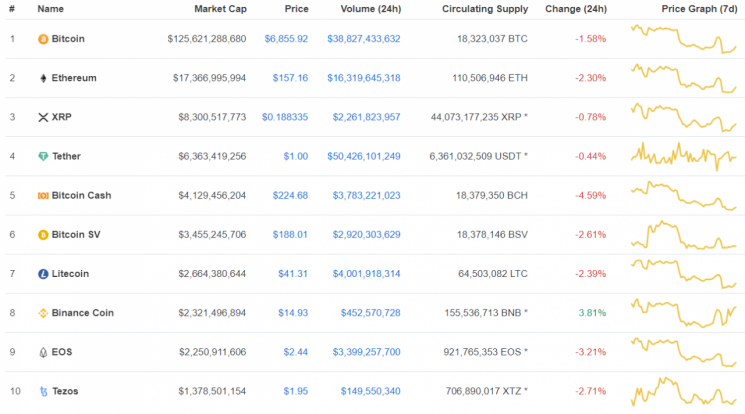Click the Price Graph (7d) column header
Screen dimensions: 745x414
(x=699, y=9)
